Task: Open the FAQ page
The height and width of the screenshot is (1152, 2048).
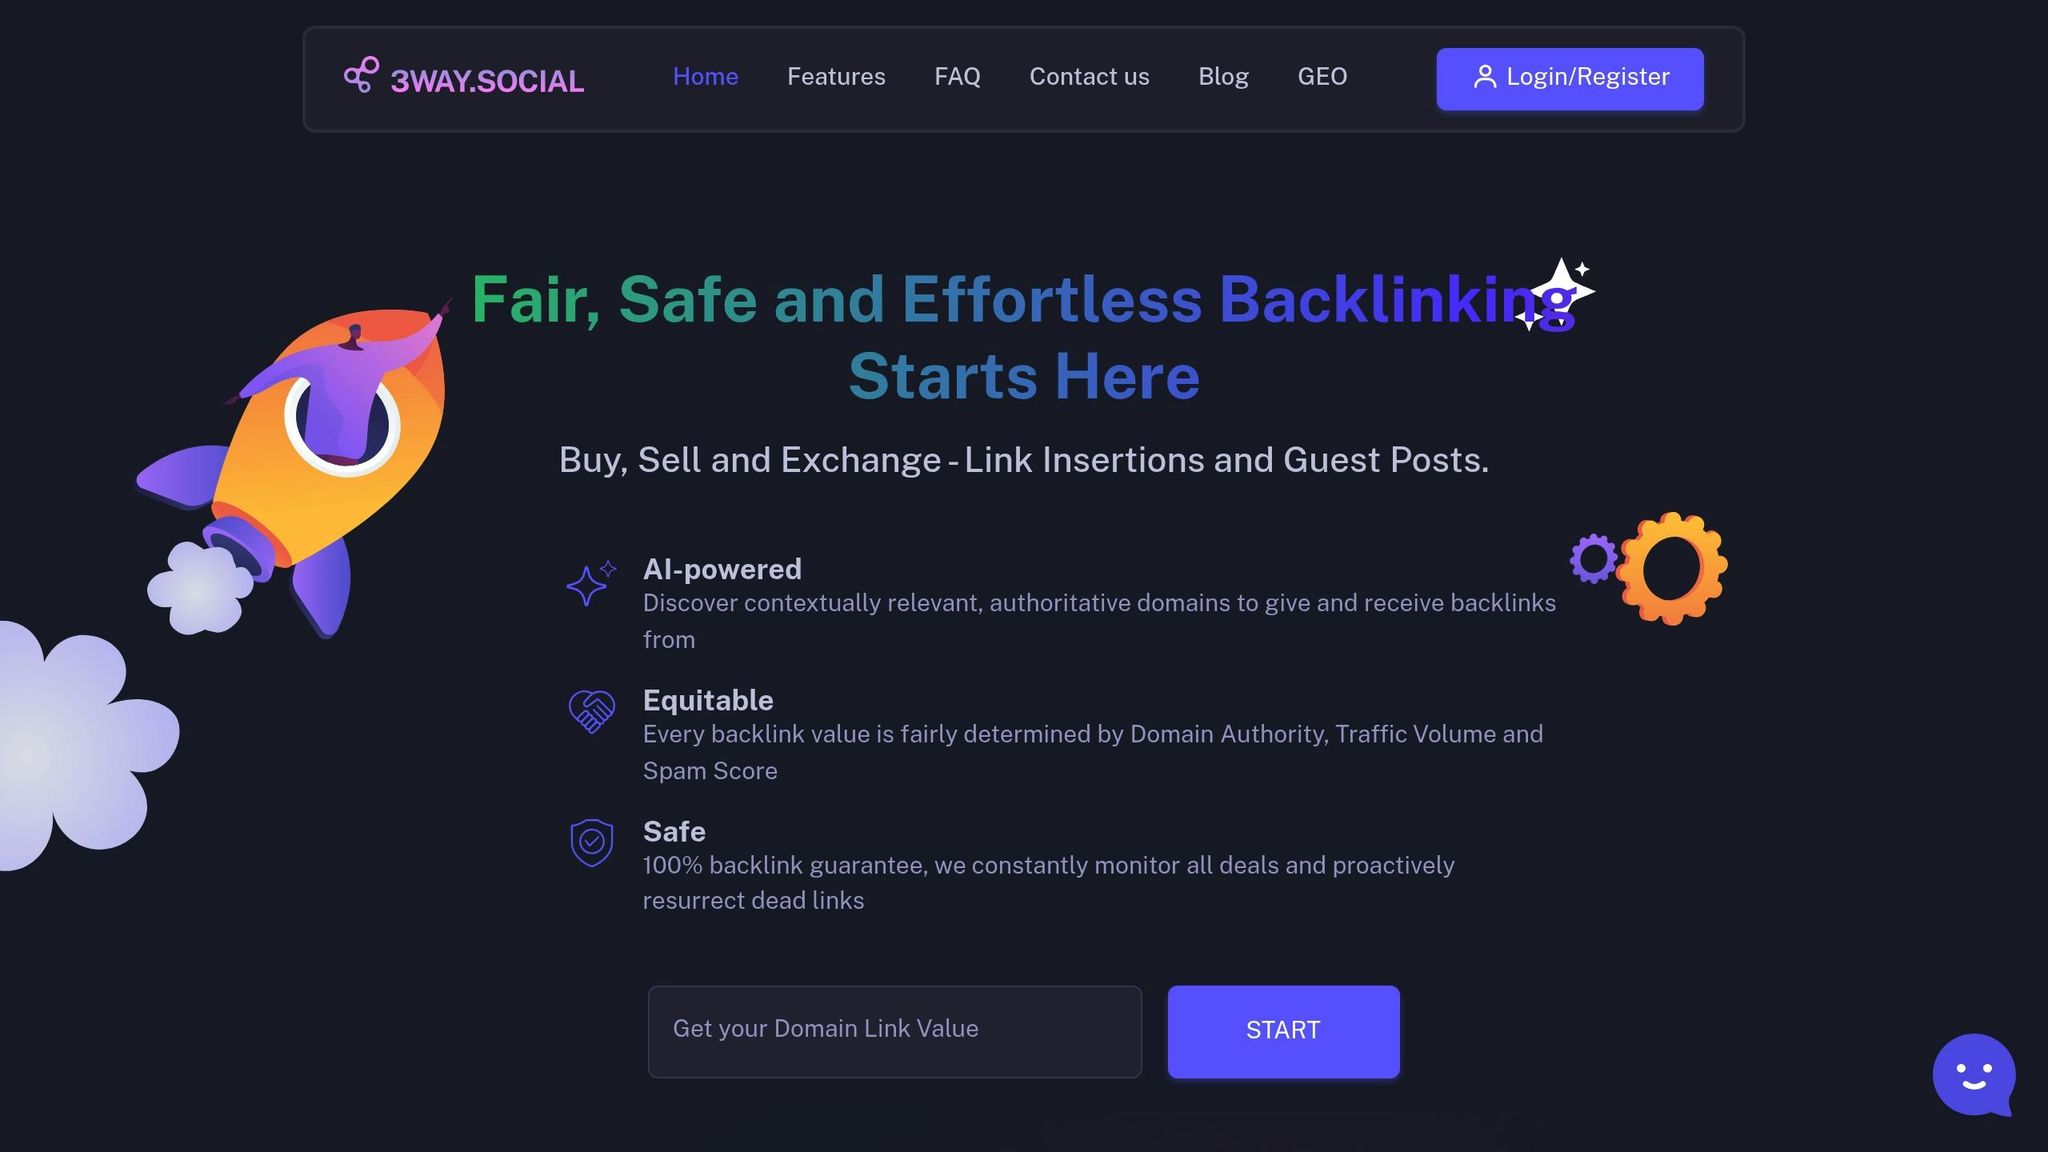Action: pyautogui.click(x=957, y=77)
